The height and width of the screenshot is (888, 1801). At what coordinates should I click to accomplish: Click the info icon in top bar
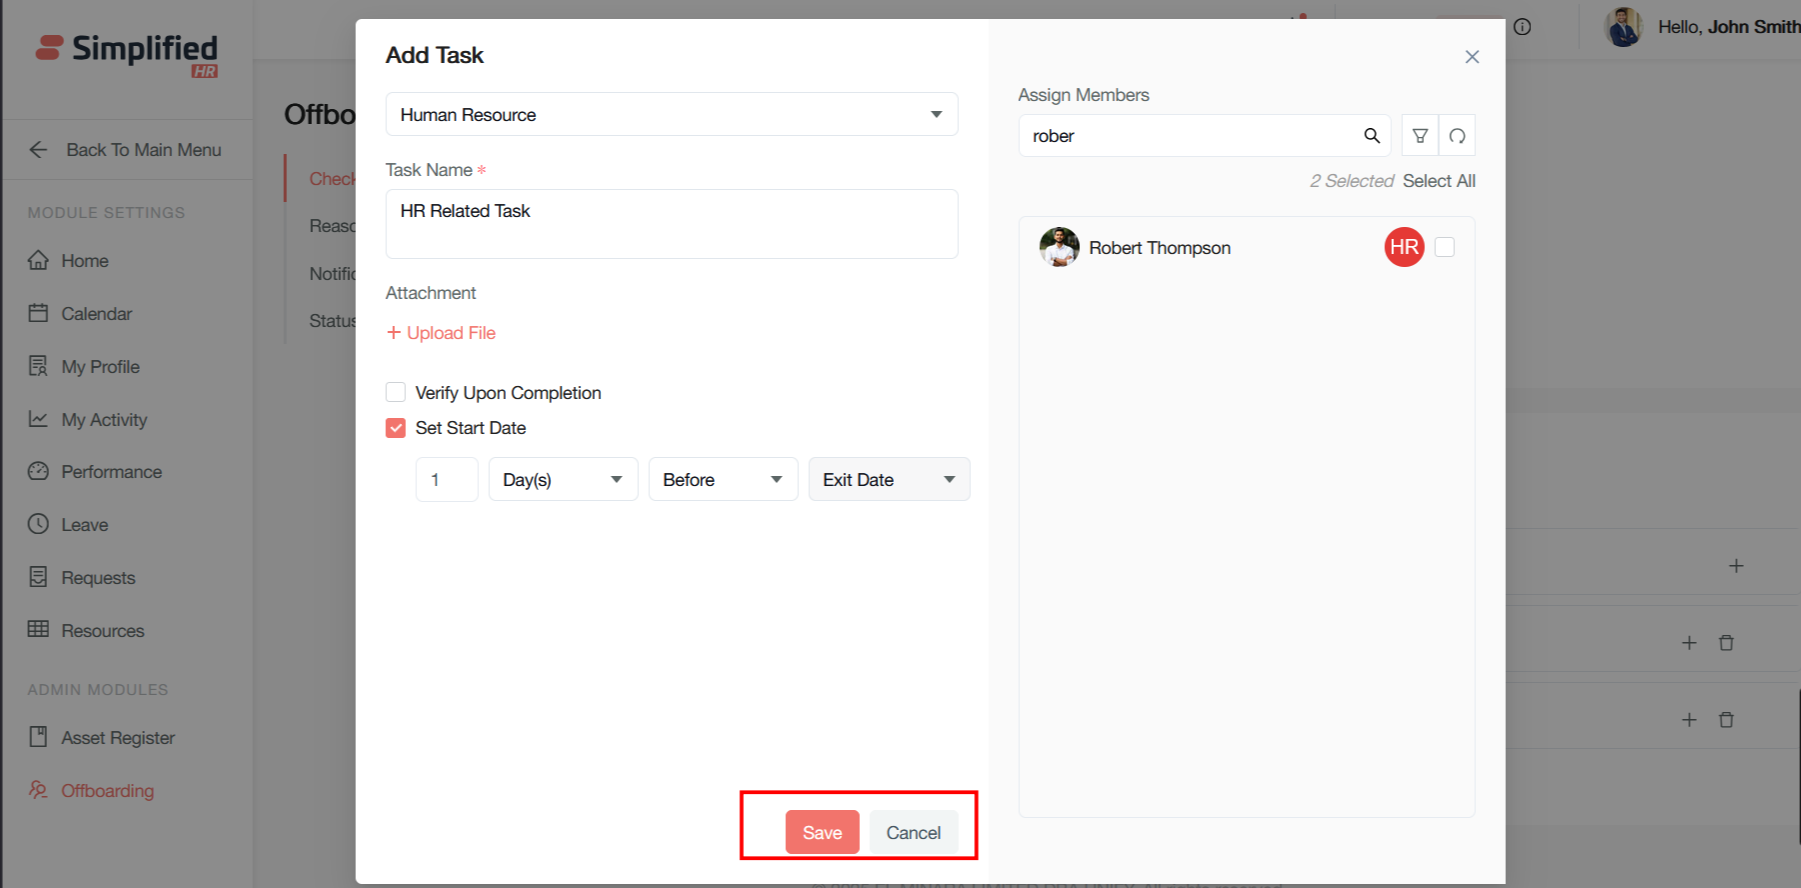pyautogui.click(x=1522, y=27)
